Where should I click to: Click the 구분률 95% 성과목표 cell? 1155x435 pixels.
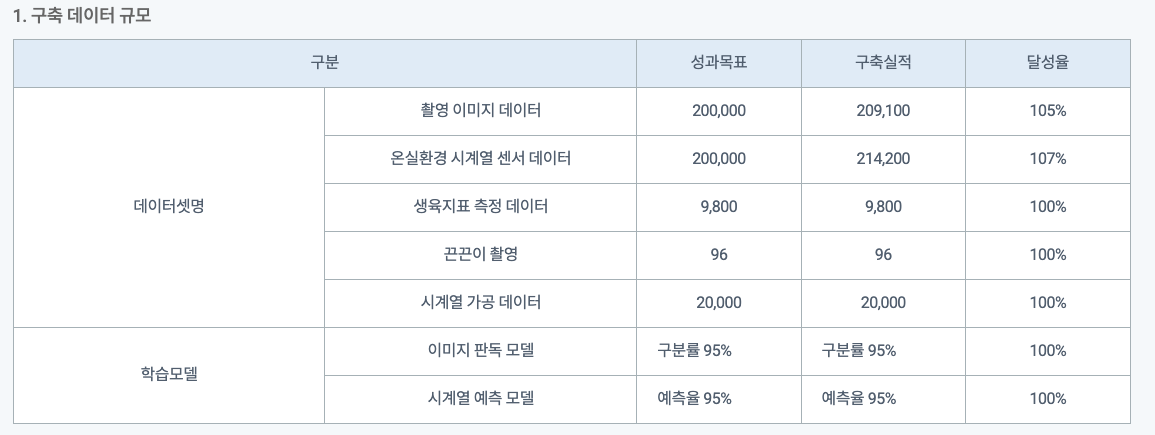pyautogui.click(x=719, y=351)
